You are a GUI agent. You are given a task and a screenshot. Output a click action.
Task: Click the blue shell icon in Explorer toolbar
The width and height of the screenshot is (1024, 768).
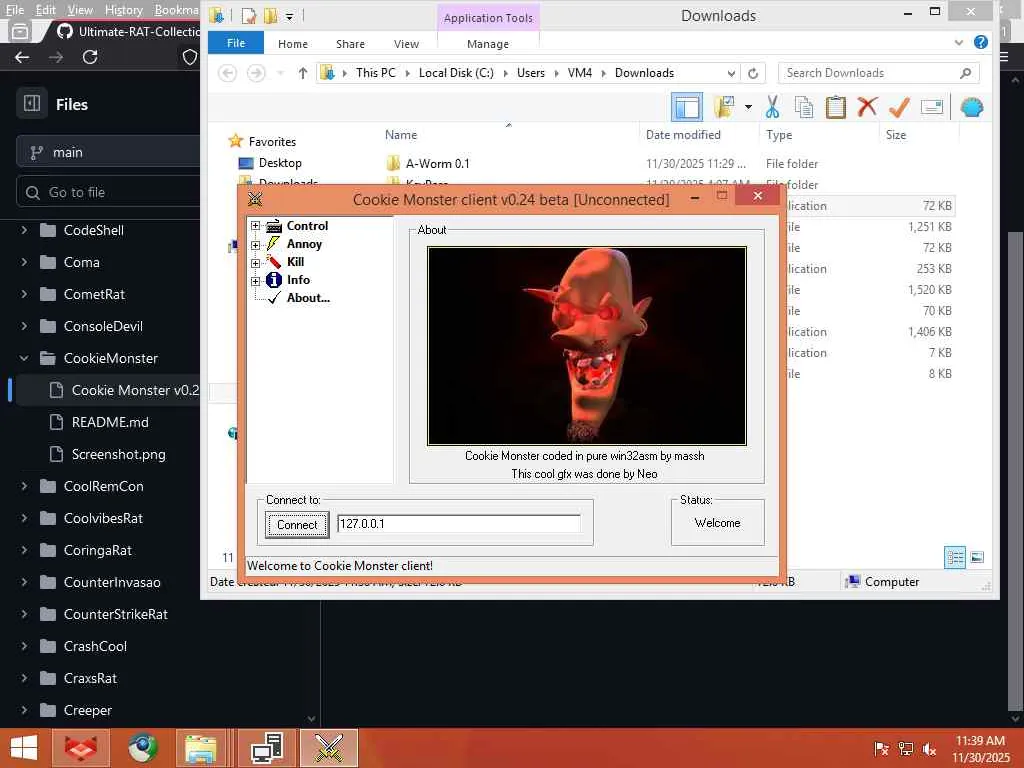[972, 107]
